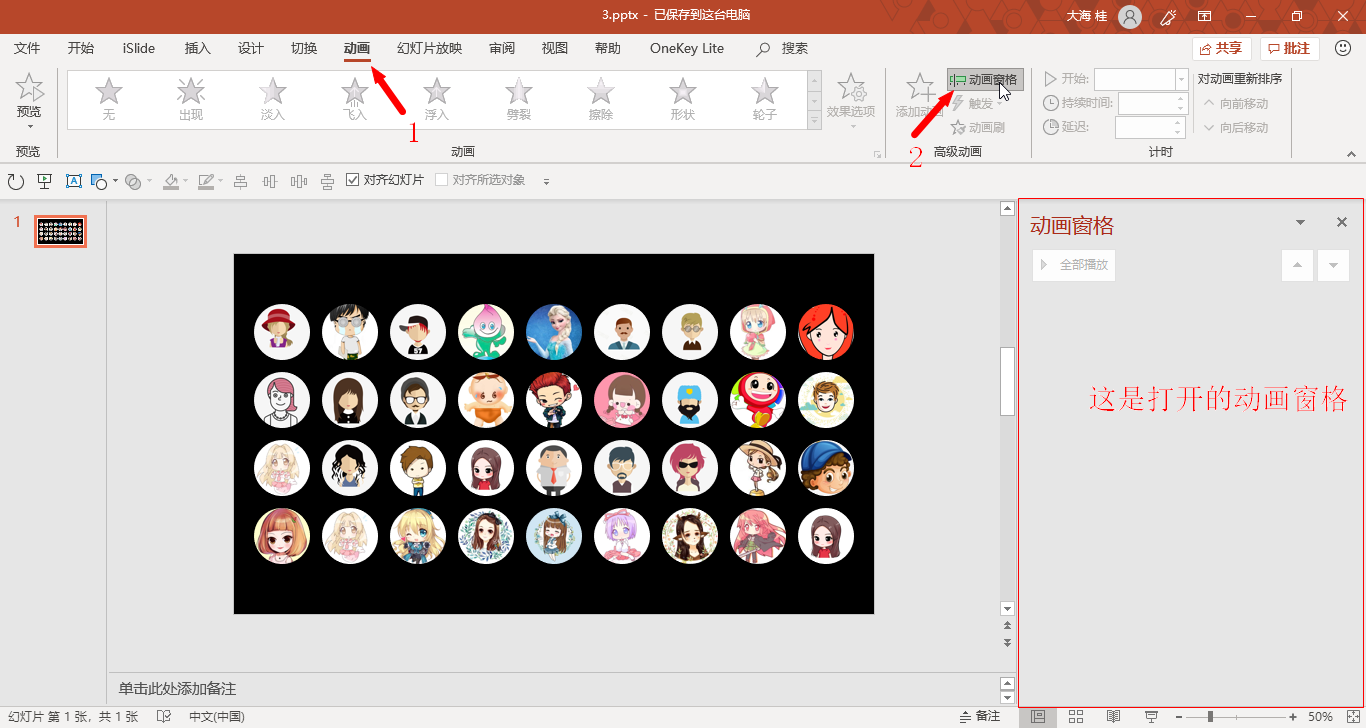This screenshot has width=1366, height=728.
Task: Toggle the 备注 notes button in status bar
Action: click(x=979, y=716)
